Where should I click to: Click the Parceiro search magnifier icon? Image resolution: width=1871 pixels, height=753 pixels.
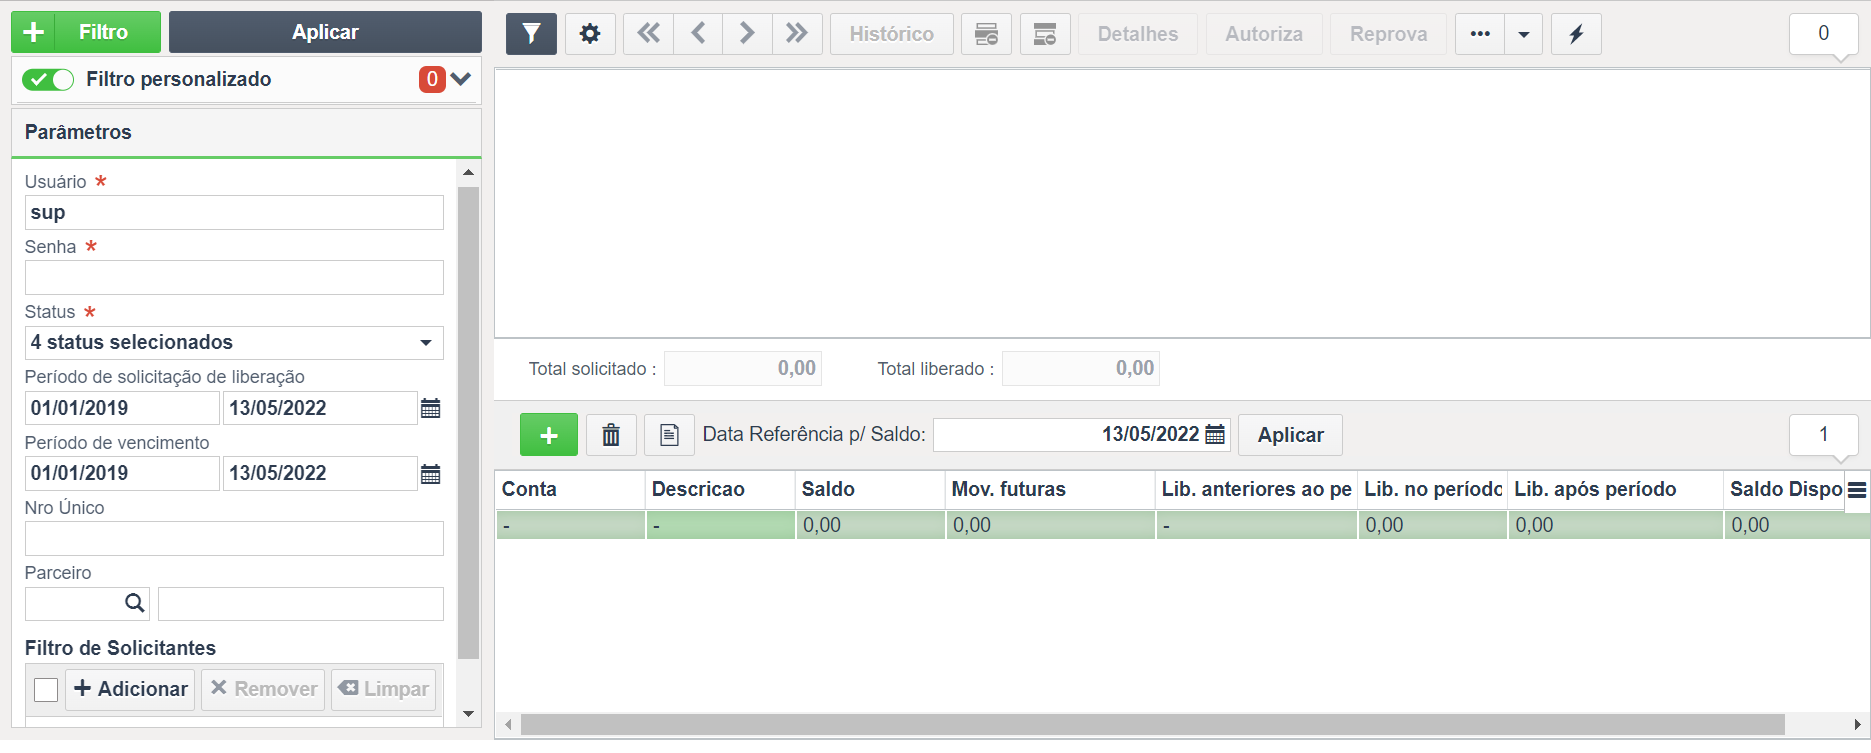coord(134,603)
